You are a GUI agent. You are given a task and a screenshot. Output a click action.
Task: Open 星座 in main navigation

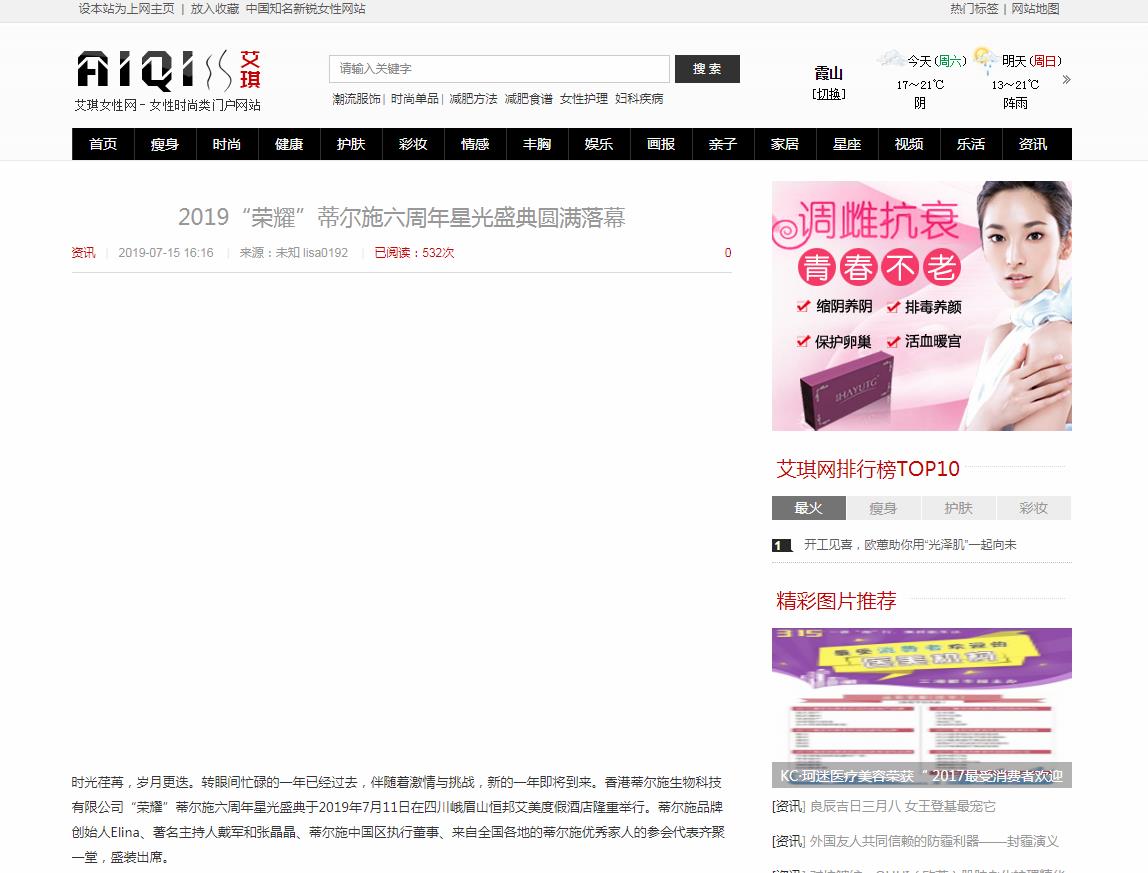coord(847,144)
